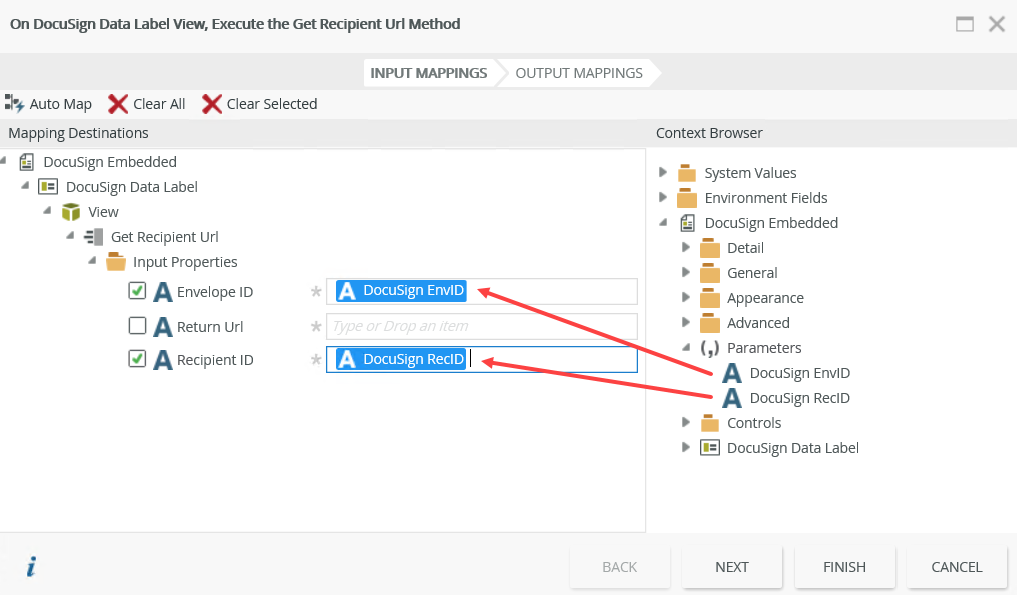1017x595 pixels.
Task: Click the DocuSign RecID parameter icon in Context Browser
Action: (x=732, y=398)
